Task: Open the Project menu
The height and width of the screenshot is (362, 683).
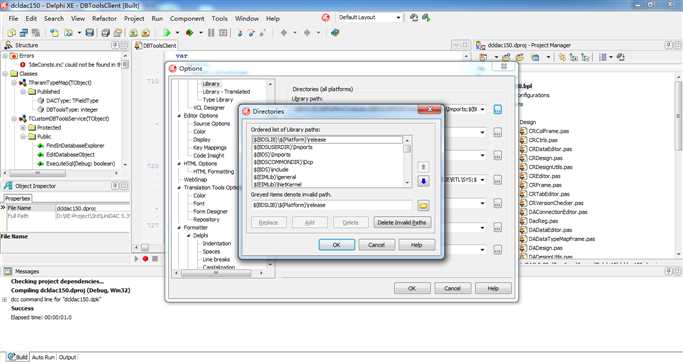Action: click(x=134, y=18)
